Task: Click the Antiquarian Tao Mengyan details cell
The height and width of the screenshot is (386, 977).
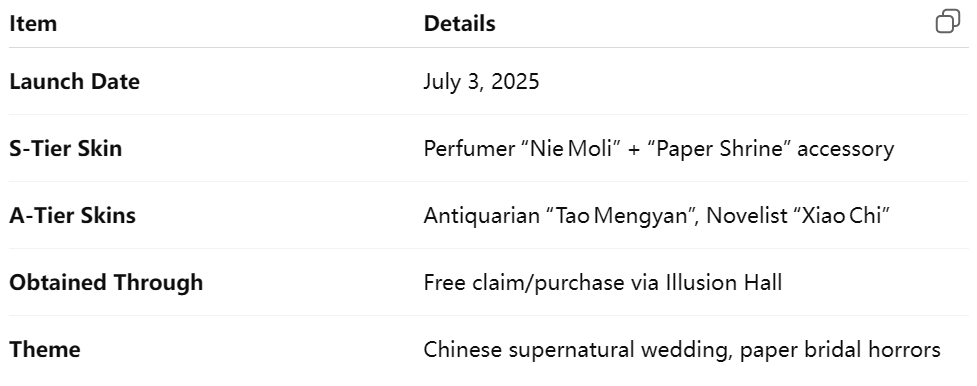Action: click(x=657, y=216)
